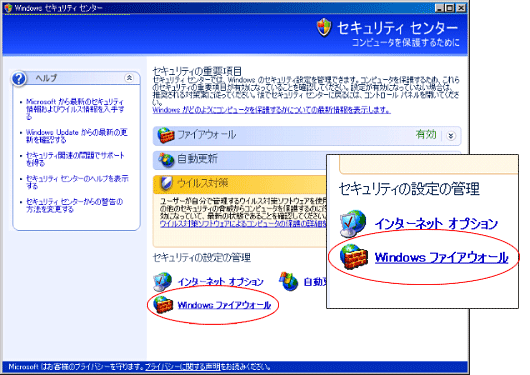The width and height of the screenshot is (530, 375).
Task: Open the ウイルス対策ソフトウェア details link
Action: coord(243,224)
